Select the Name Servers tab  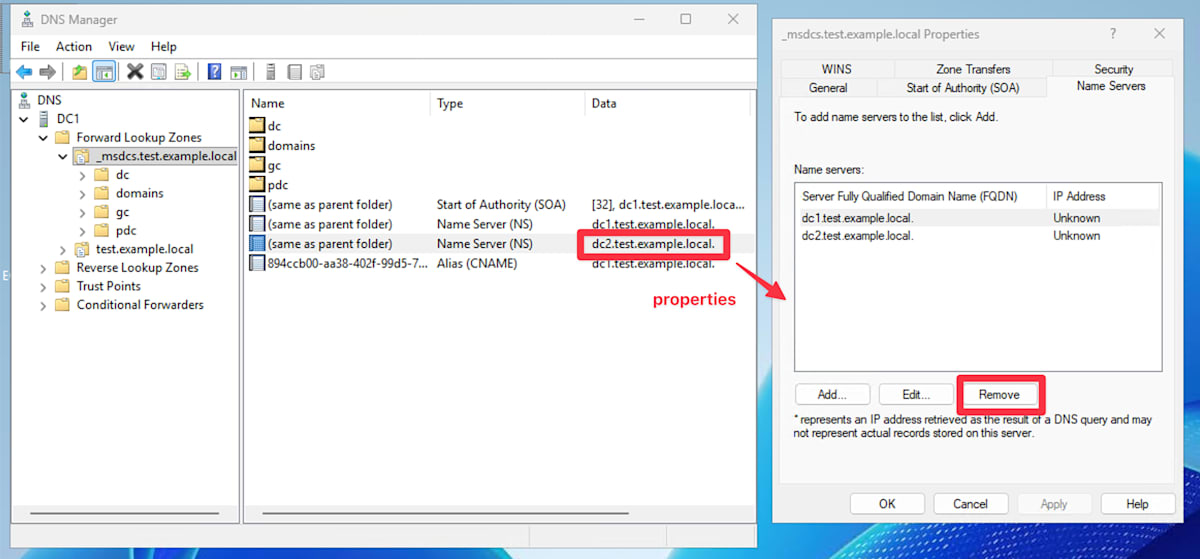coord(1111,86)
